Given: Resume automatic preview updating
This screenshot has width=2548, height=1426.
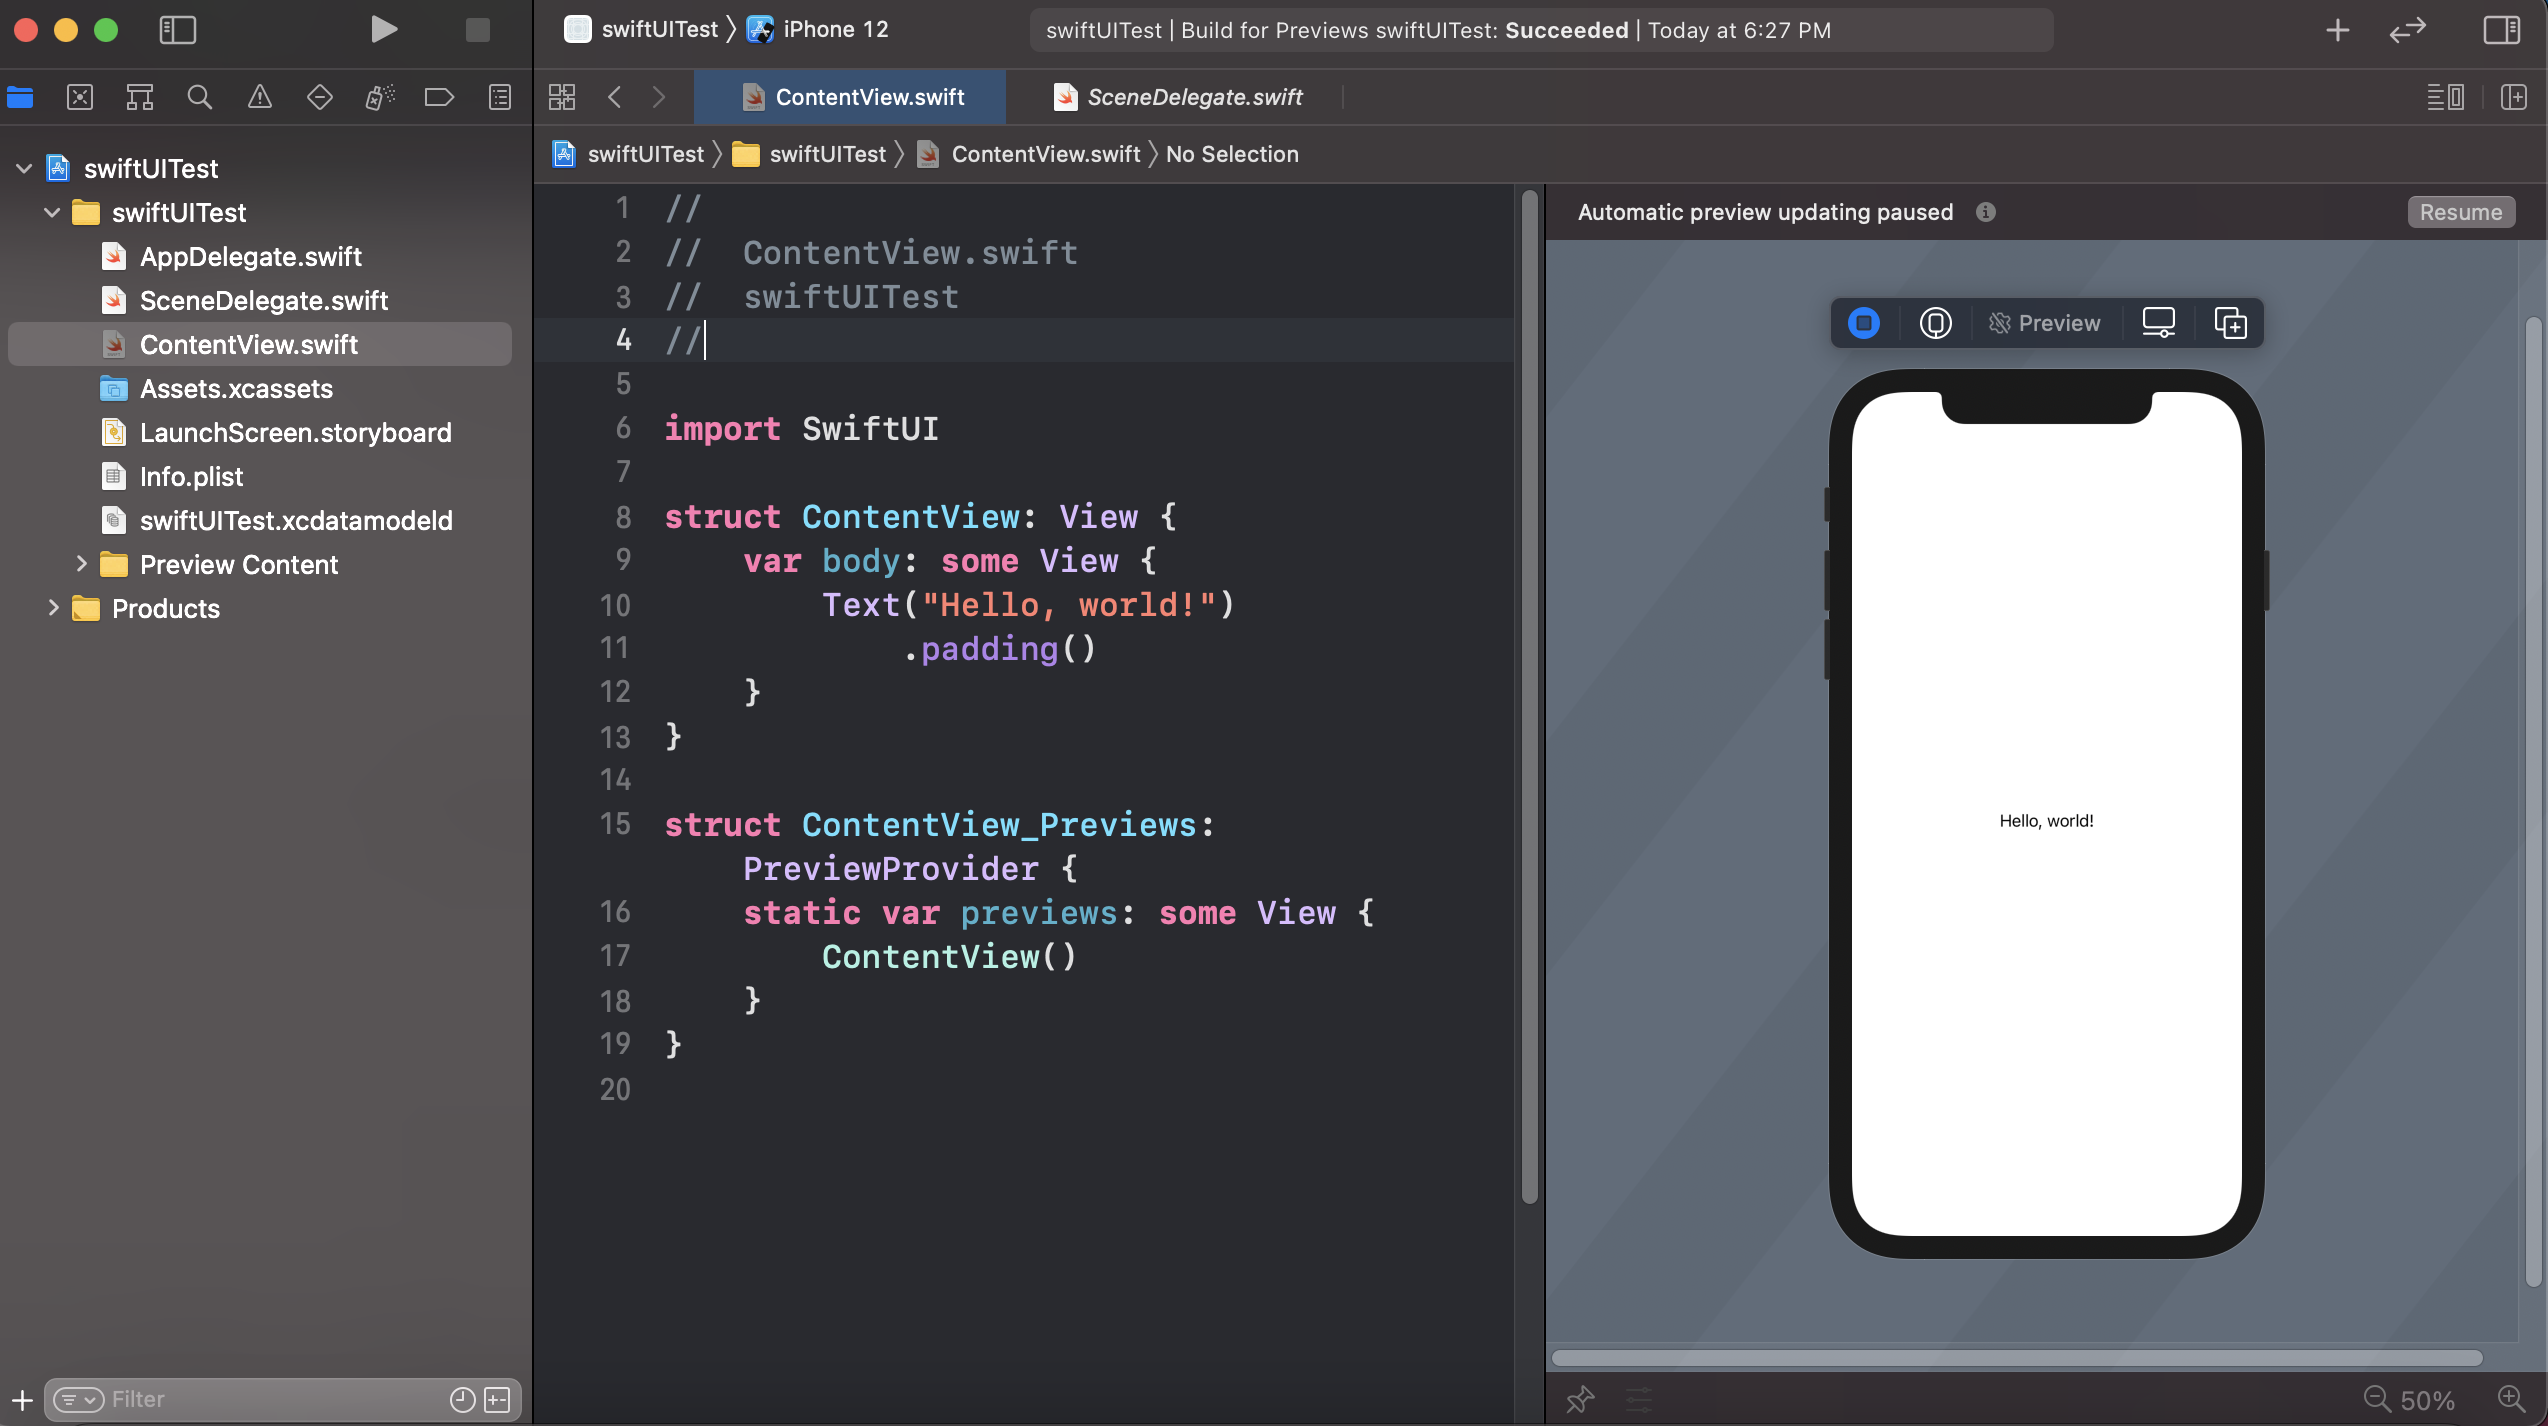Looking at the screenshot, I should [x=2461, y=212].
